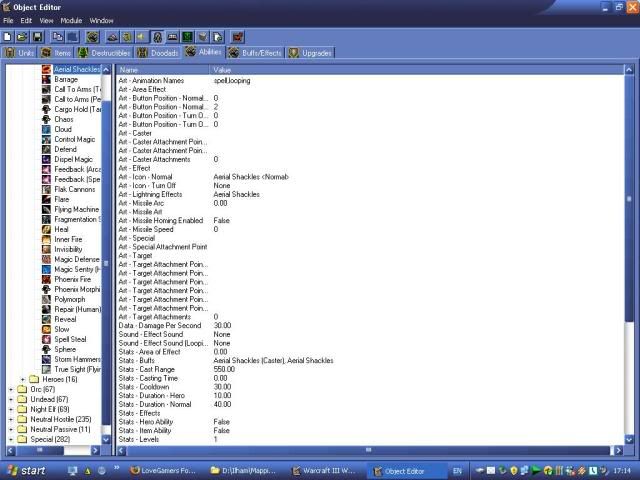This screenshot has height=480, width=640.
Task: Click the Object Editor helmet toolbar icon
Action: (x=157, y=37)
